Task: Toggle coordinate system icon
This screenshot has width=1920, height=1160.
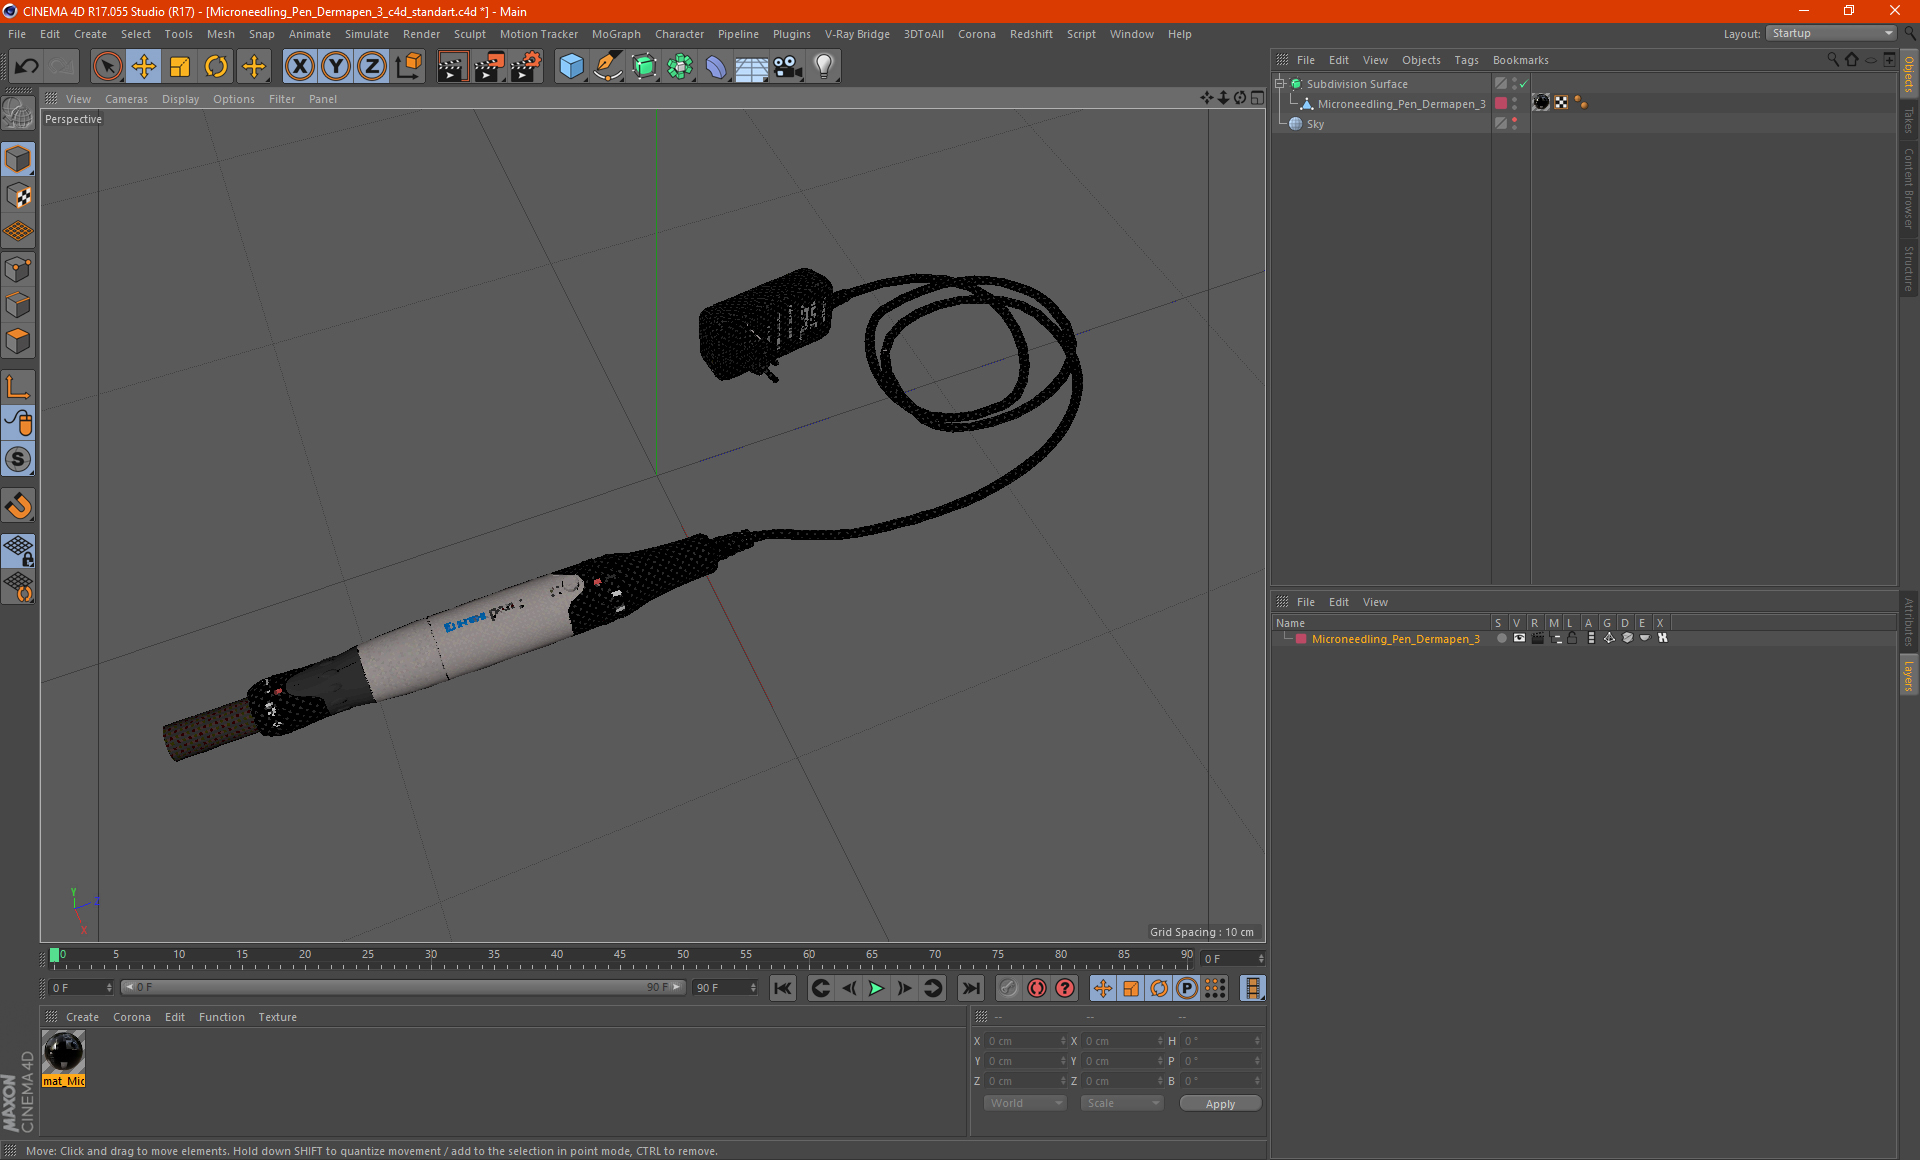Action: [x=409, y=67]
